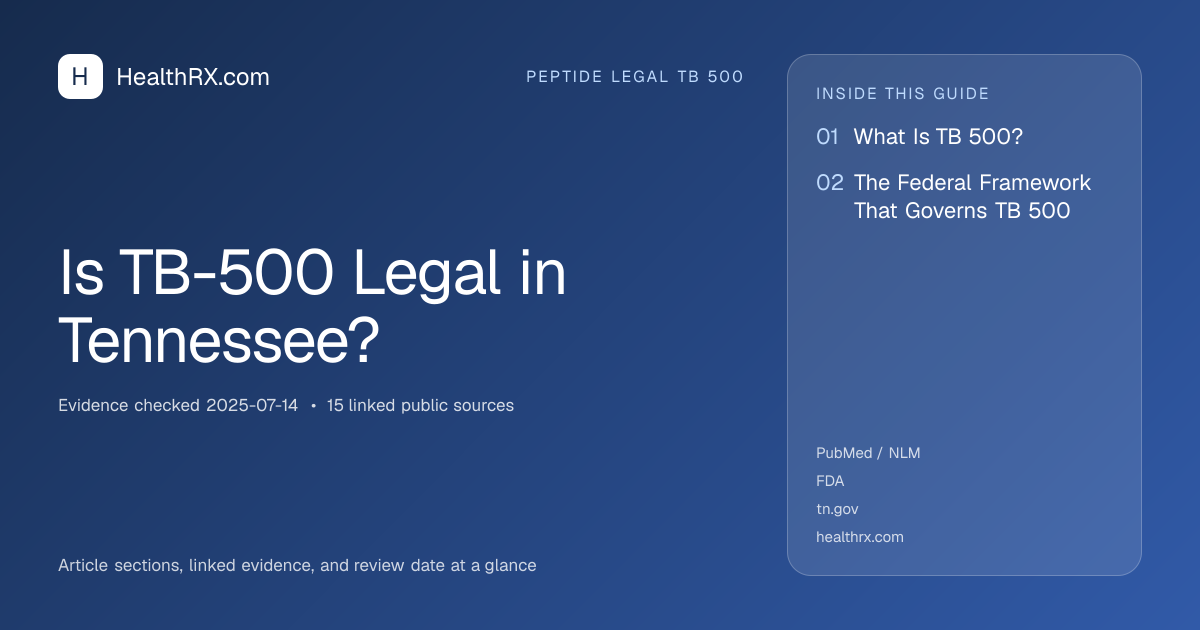Image resolution: width=1200 pixels, height=630 pixels.
Task: Click the 'INSIDE THIS GUIDE' heading
Action: pyautogui.click(x=903, y=94)
